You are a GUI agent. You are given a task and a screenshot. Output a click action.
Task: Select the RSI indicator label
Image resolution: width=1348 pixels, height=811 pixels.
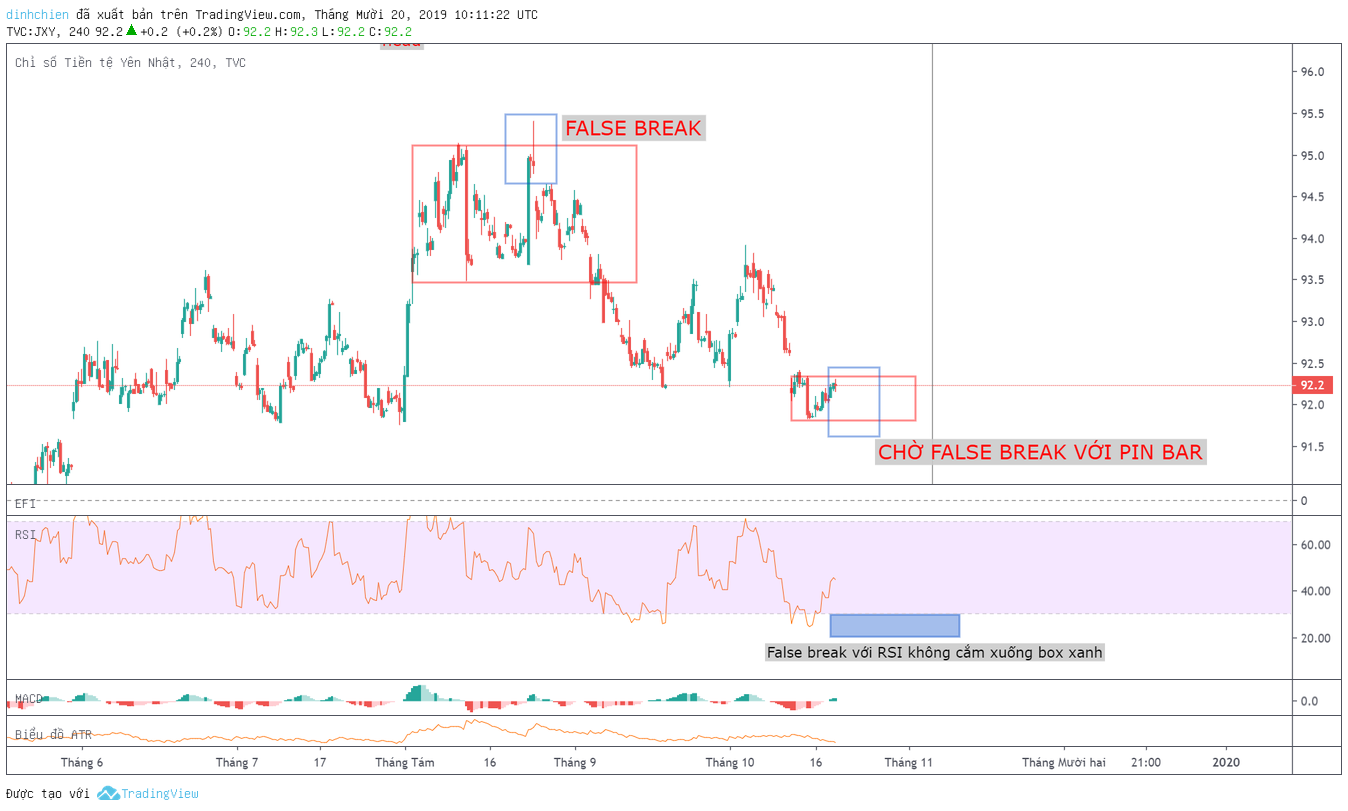[x=25, y=535]
